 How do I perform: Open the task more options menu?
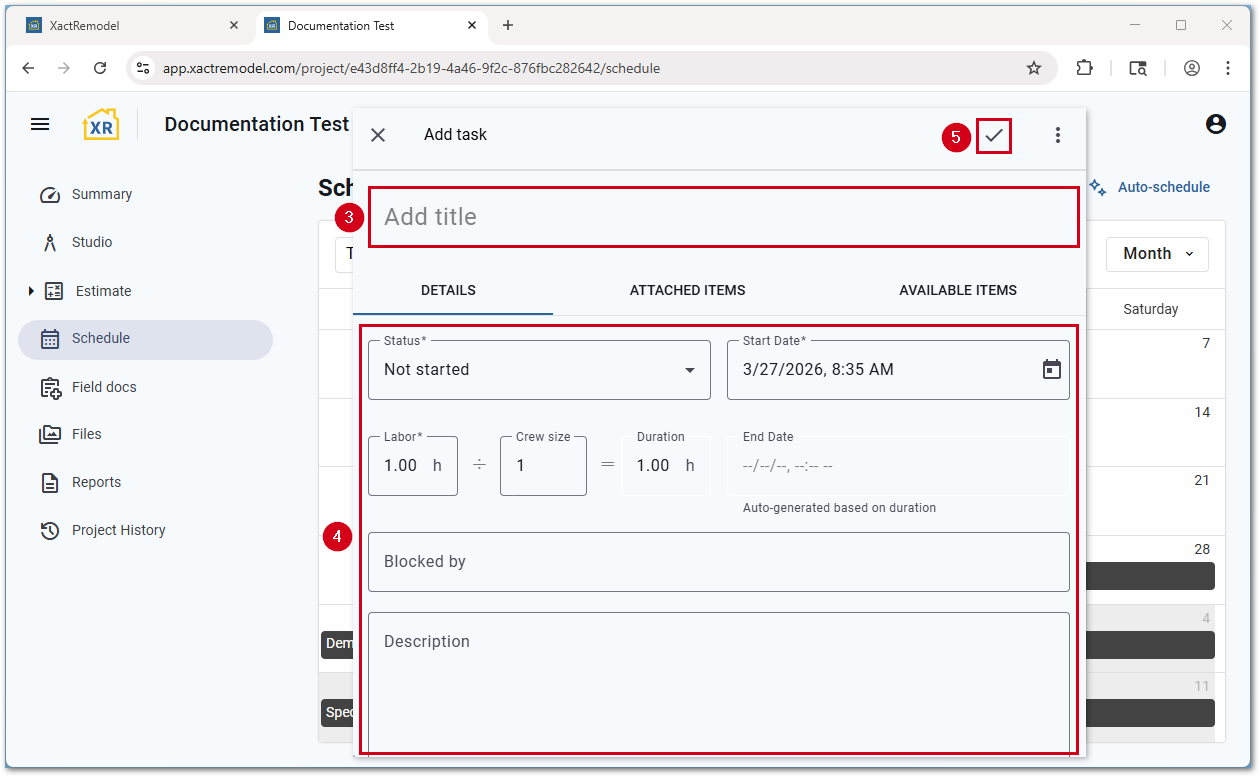[x=1057, y=135]
